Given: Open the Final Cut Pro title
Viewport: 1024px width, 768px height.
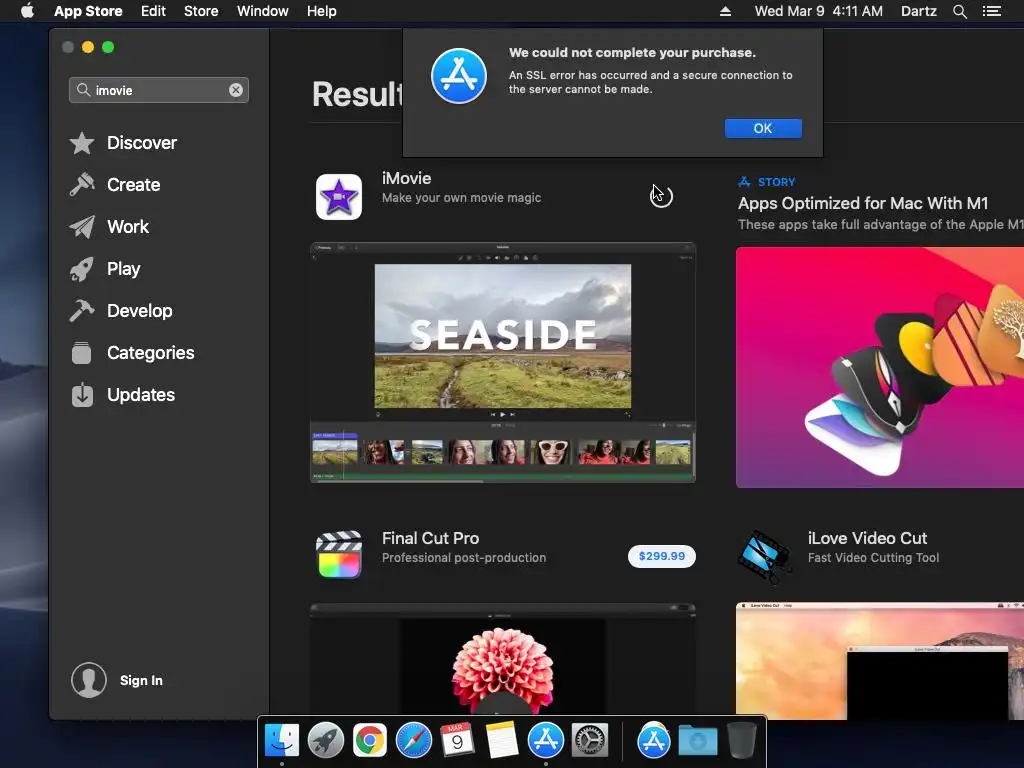Looking at the screenshot, I should (x=430, y=538).
